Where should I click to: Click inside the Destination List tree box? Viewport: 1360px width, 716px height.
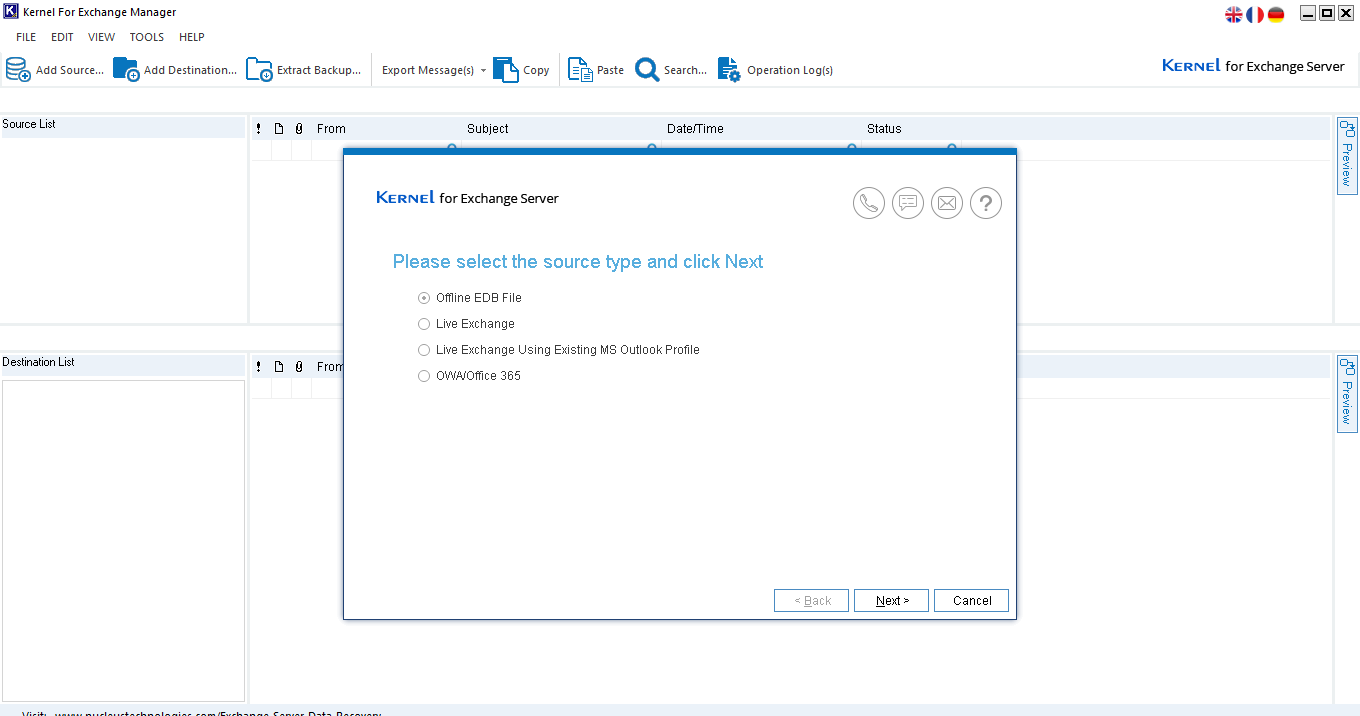pyautogui.click(x=123, y=540)
